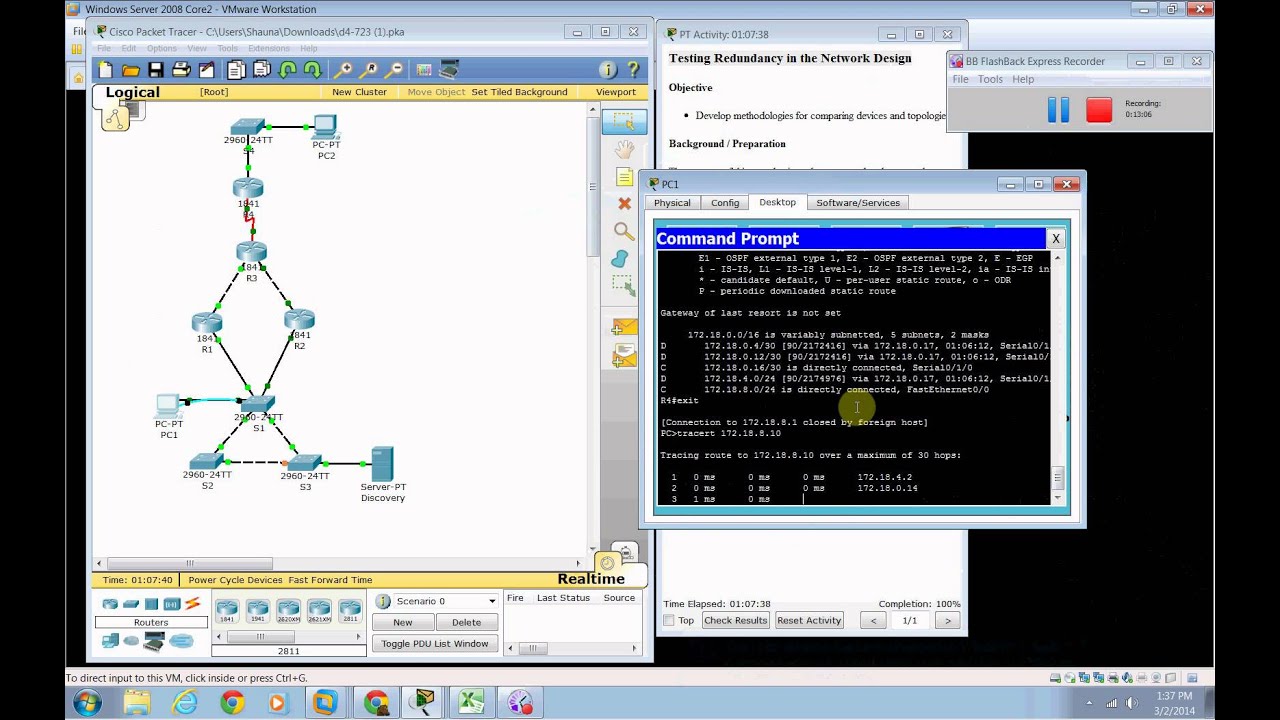Click the New file icon in Packet Tracer toolbar

click(x=105, y=70)
